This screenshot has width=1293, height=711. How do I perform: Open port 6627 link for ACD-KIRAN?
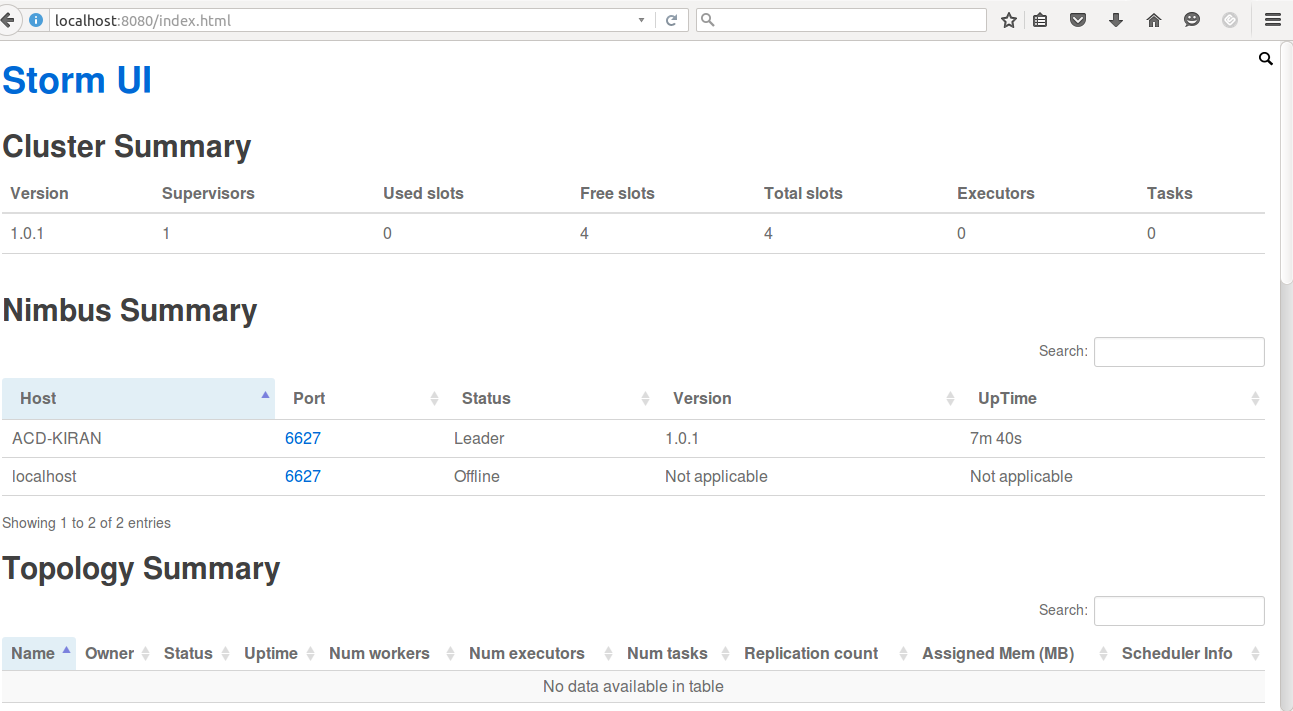[303, 438]
